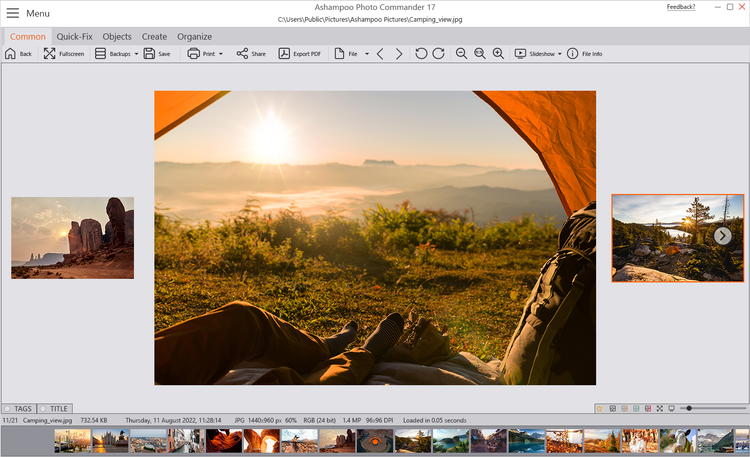Zoom in with the plus magnifier
Viewport: 750px width, 457px height.
click(498, 53)
